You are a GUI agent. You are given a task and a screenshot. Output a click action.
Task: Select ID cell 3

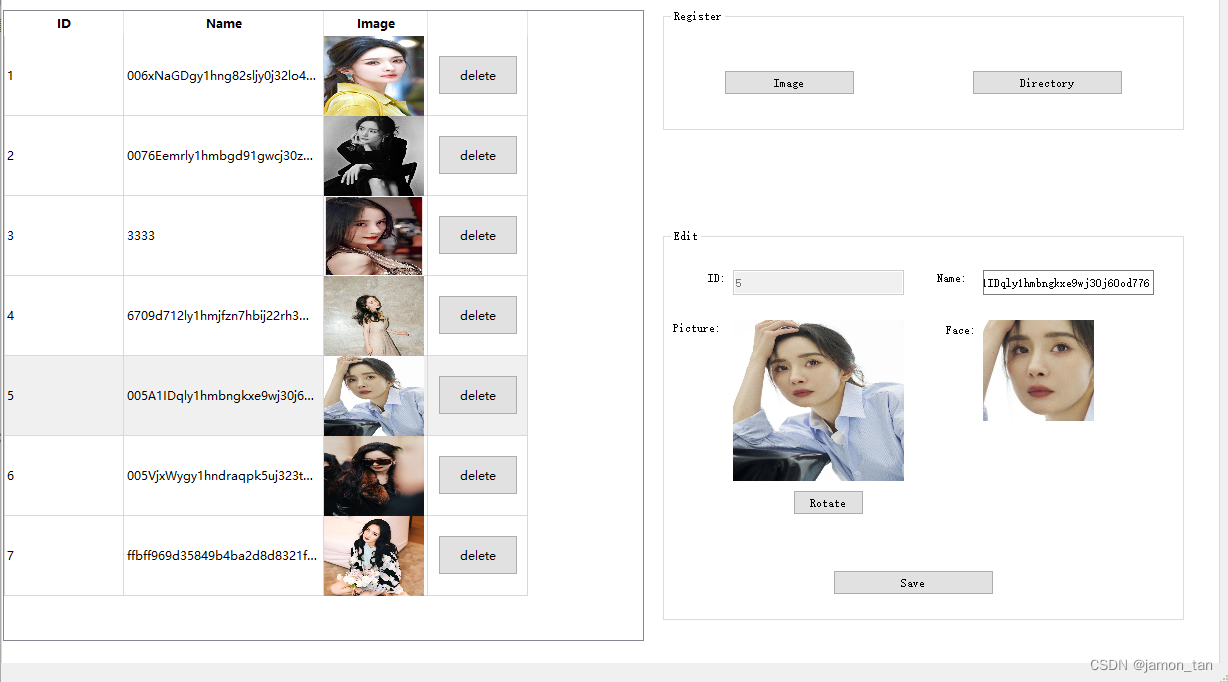[64, 235]
